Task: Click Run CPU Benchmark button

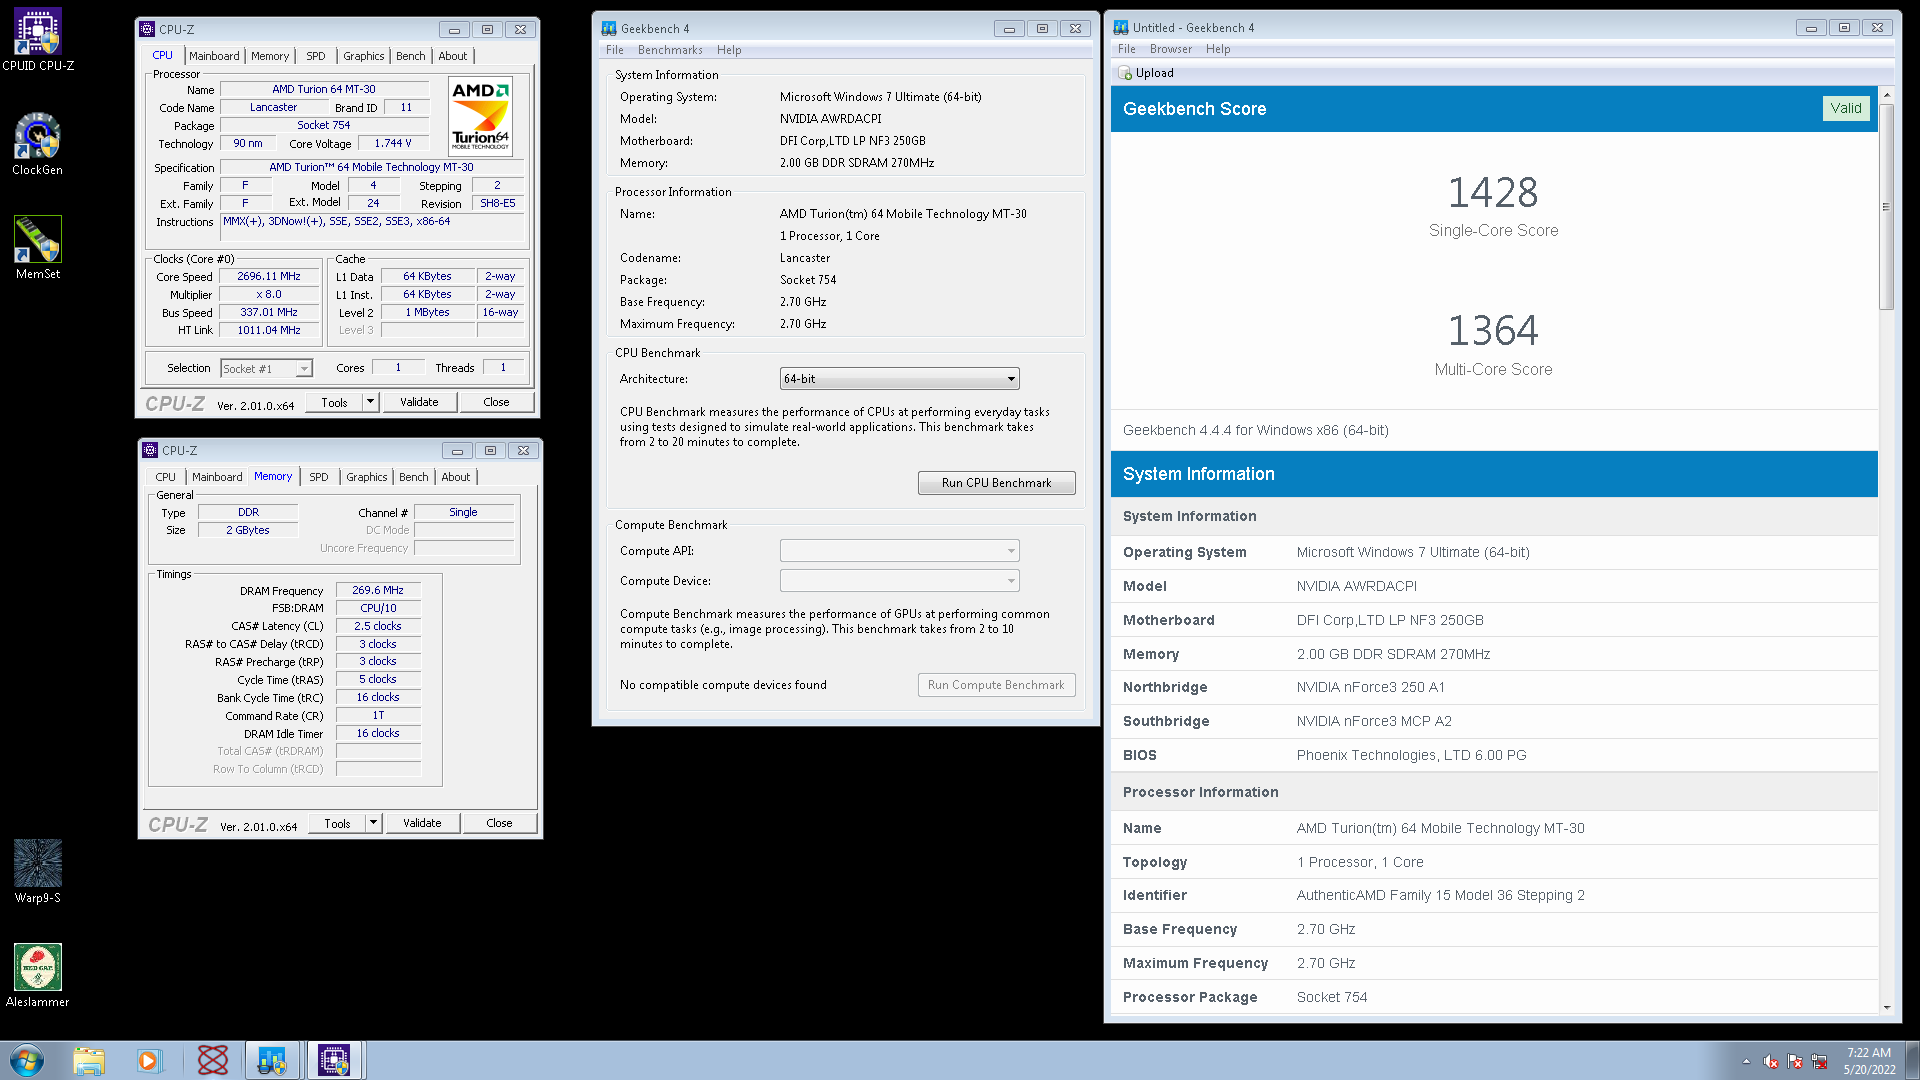Action: 996,483
